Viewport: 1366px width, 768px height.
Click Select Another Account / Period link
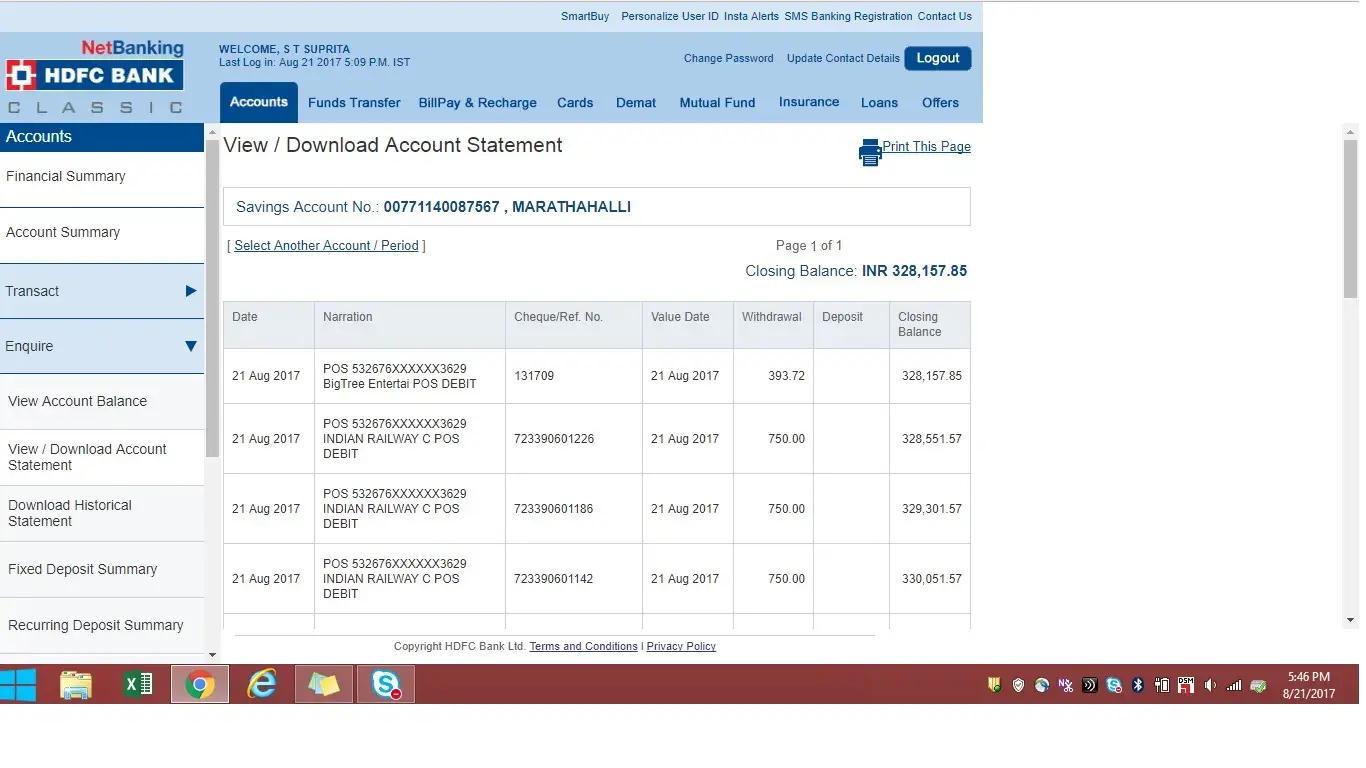tap(326, 246)
